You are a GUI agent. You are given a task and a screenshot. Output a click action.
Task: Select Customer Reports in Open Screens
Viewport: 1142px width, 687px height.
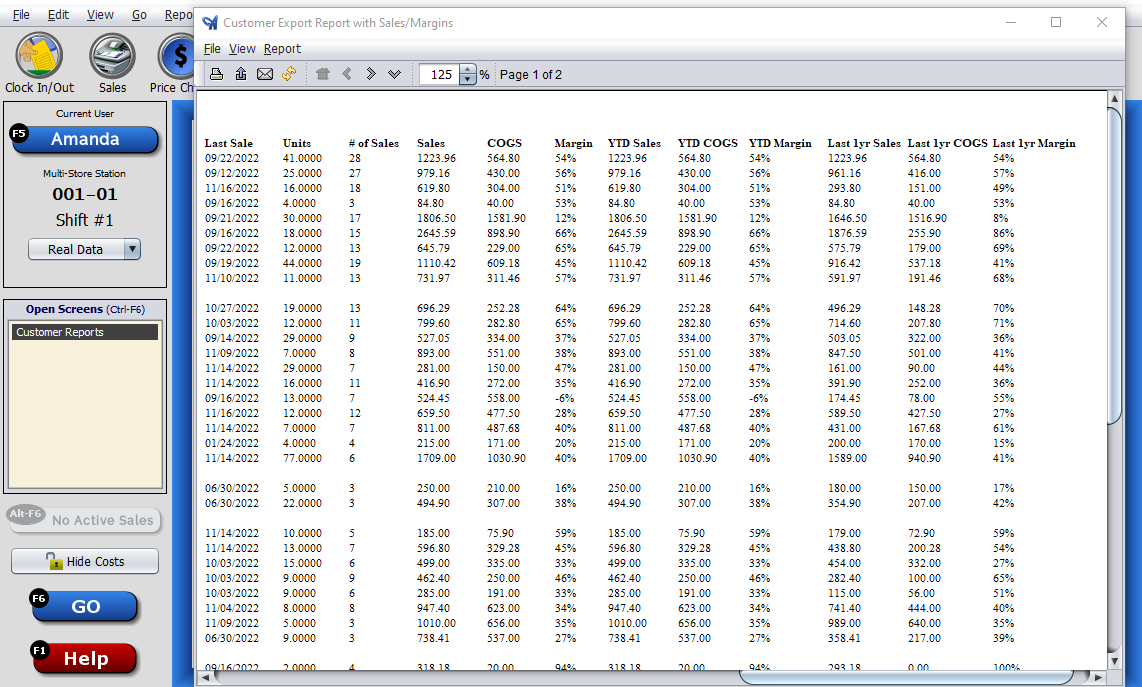84,332
